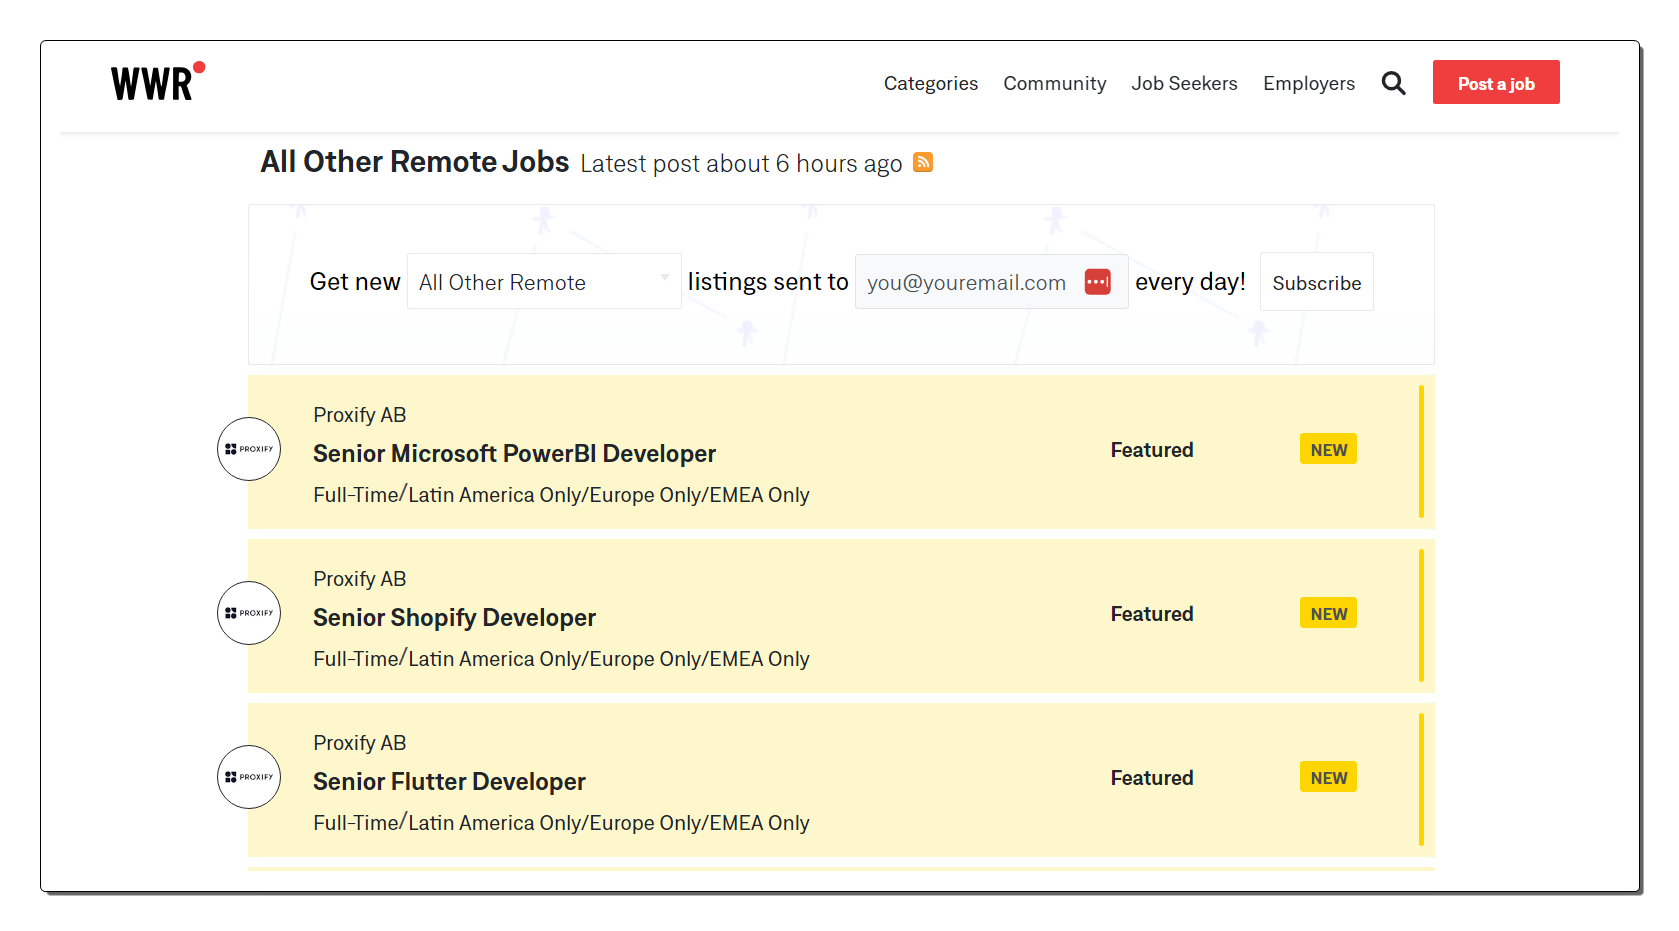Click the Latest post about 6 hours ago text

coord(741,164)
